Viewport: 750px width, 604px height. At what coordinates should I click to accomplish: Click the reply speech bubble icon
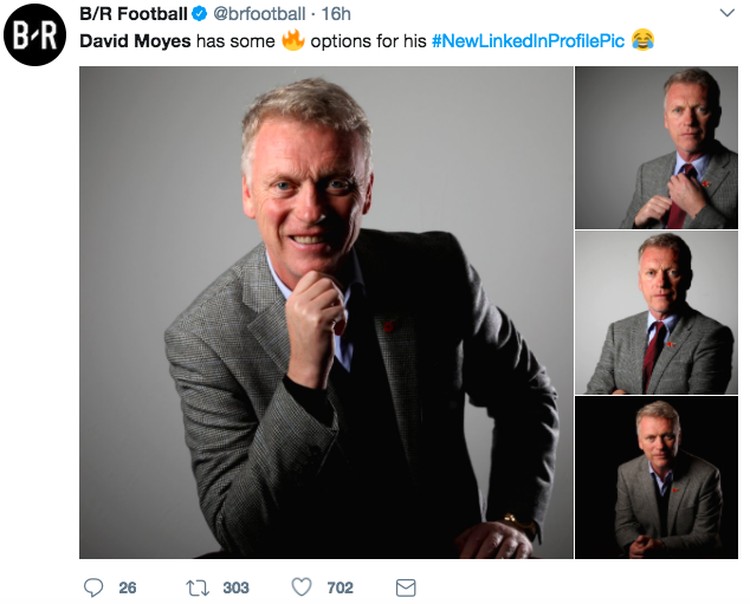(93, 587)
